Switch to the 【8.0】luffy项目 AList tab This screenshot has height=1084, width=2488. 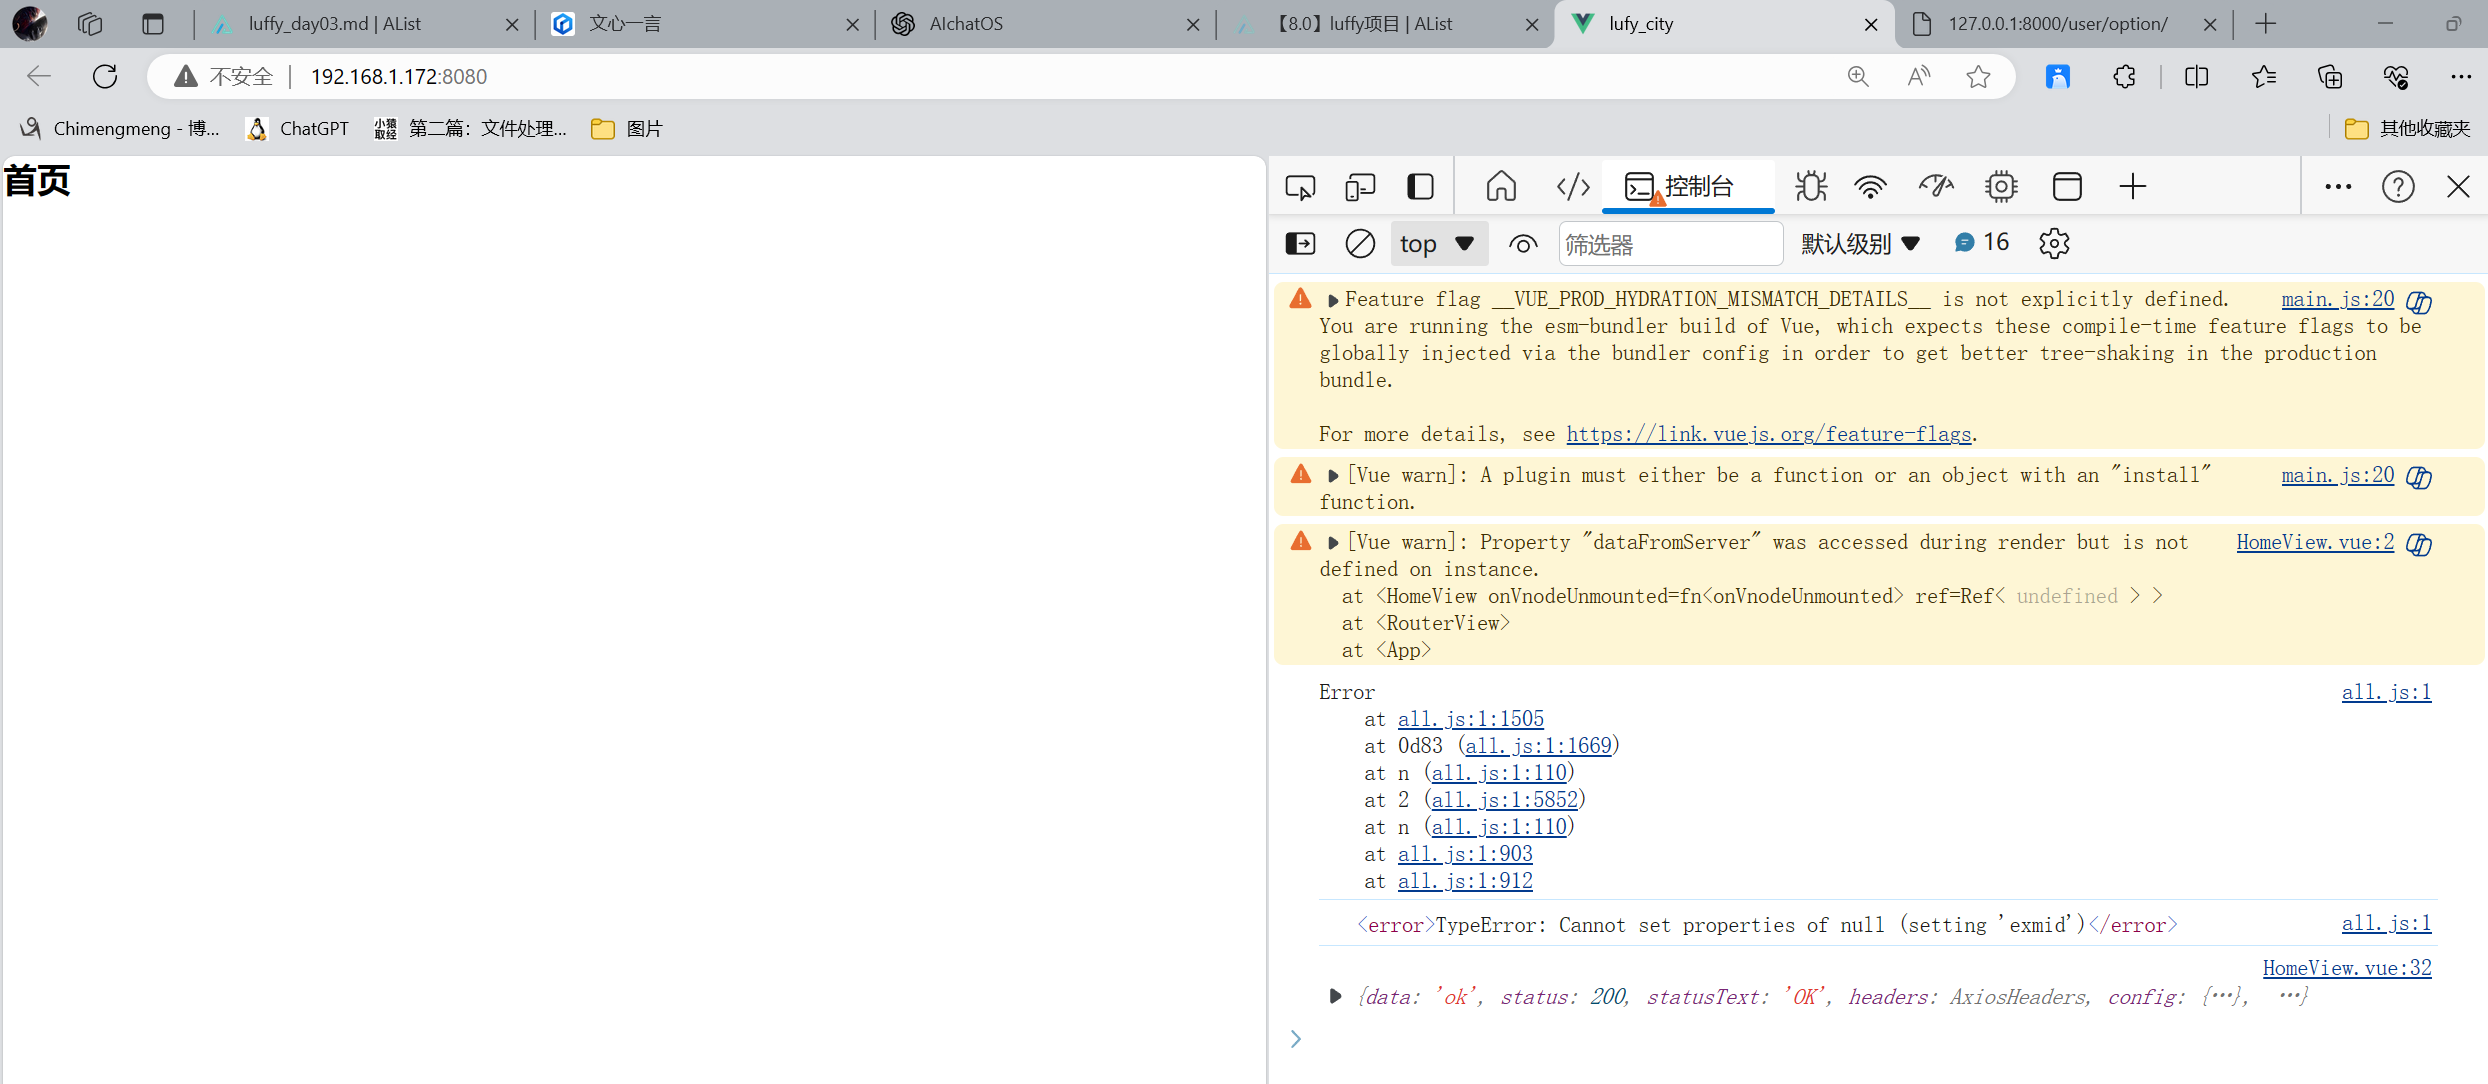point(1385,24)
